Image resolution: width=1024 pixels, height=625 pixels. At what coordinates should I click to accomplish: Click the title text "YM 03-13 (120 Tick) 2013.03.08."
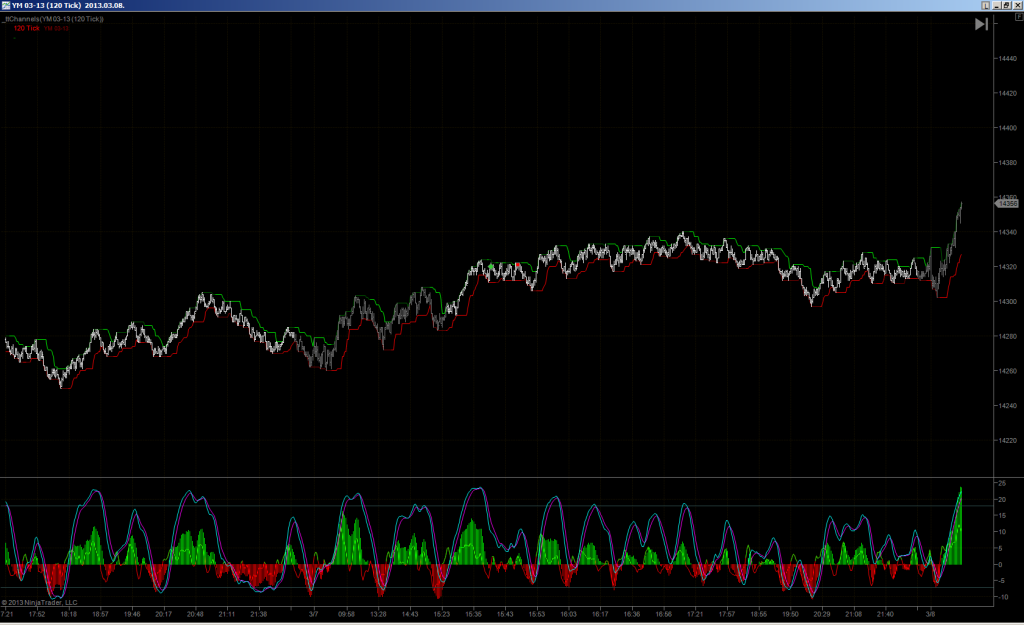point(68,5)
